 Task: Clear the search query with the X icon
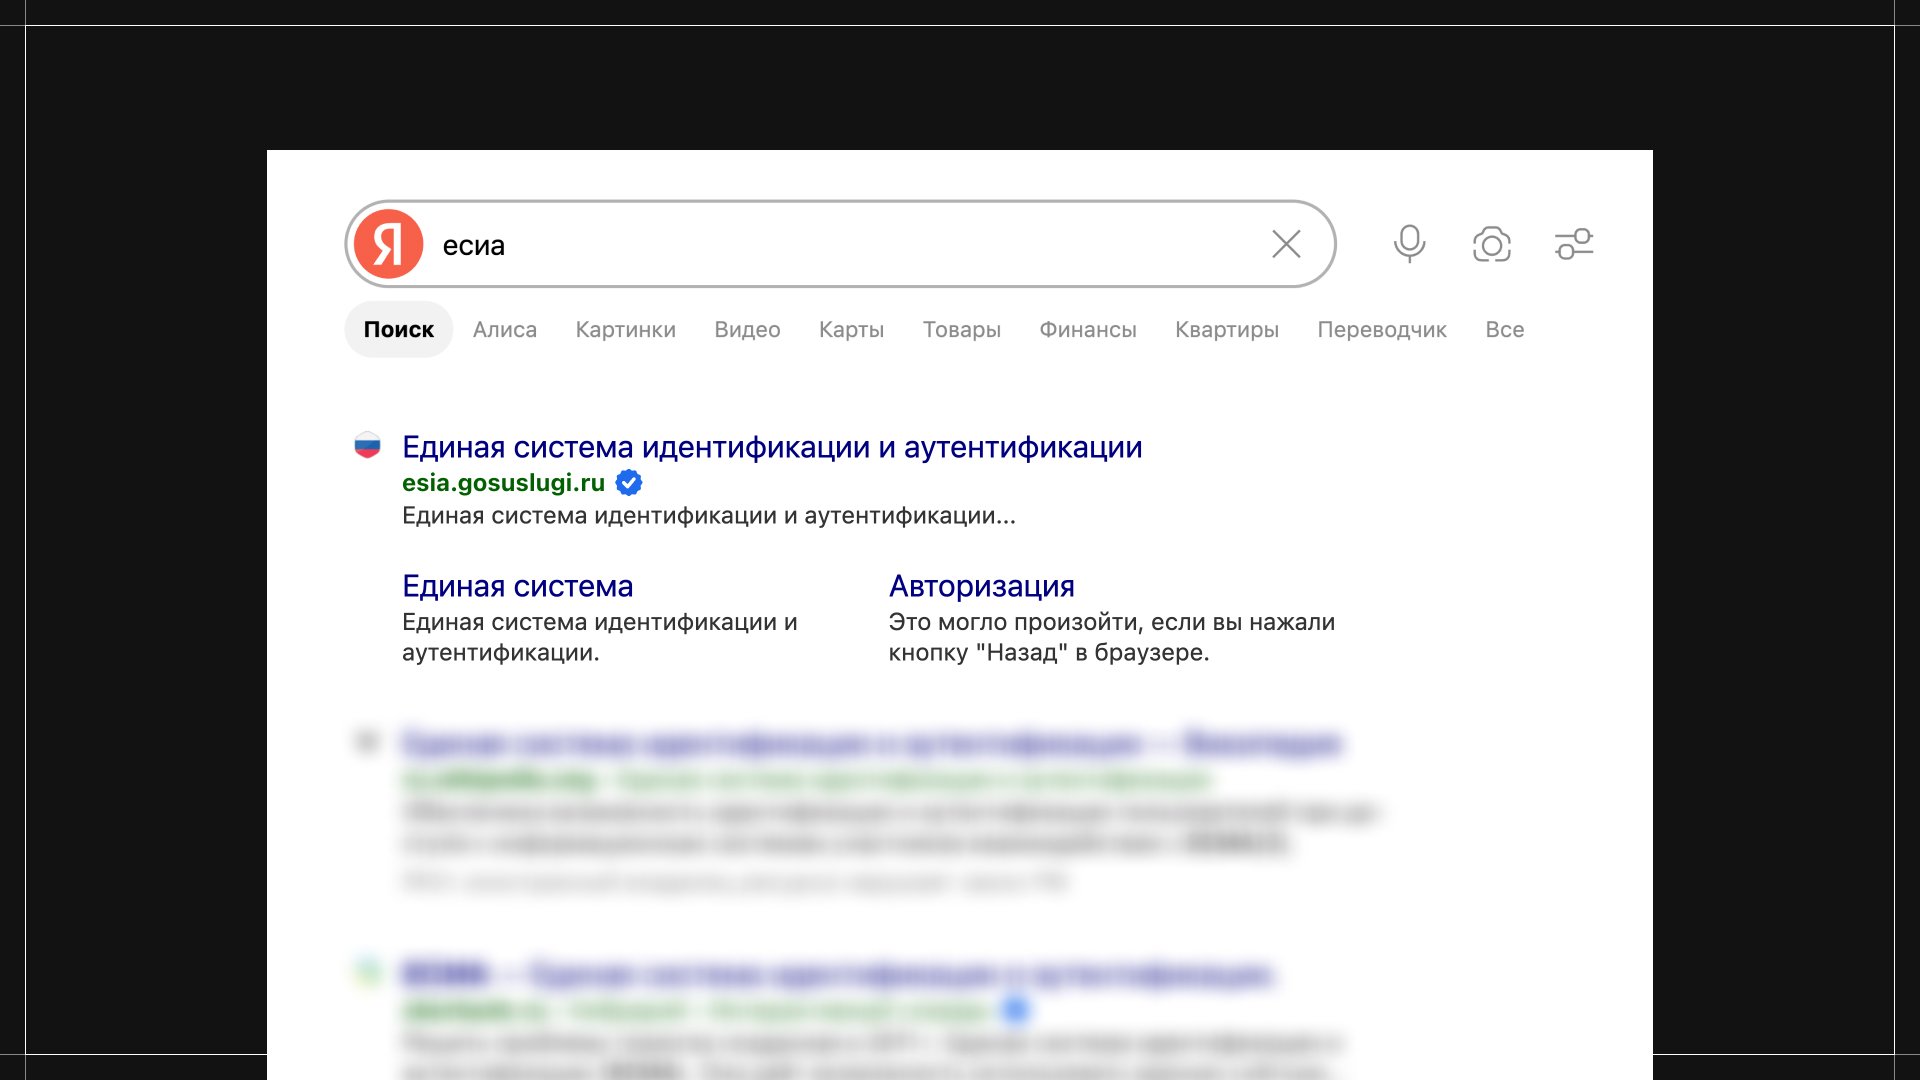click(x=1286, y=244)
